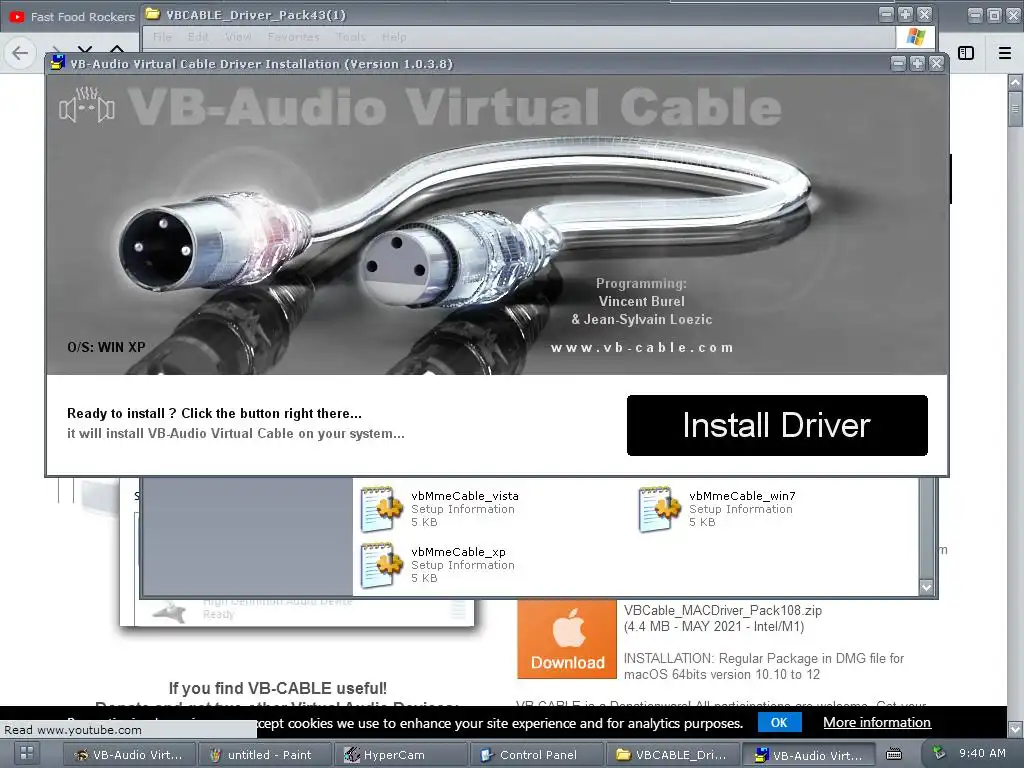Open the Help menu in the folder window
The width and height of the screenshot is (1024, 768).
click(394, 37)
